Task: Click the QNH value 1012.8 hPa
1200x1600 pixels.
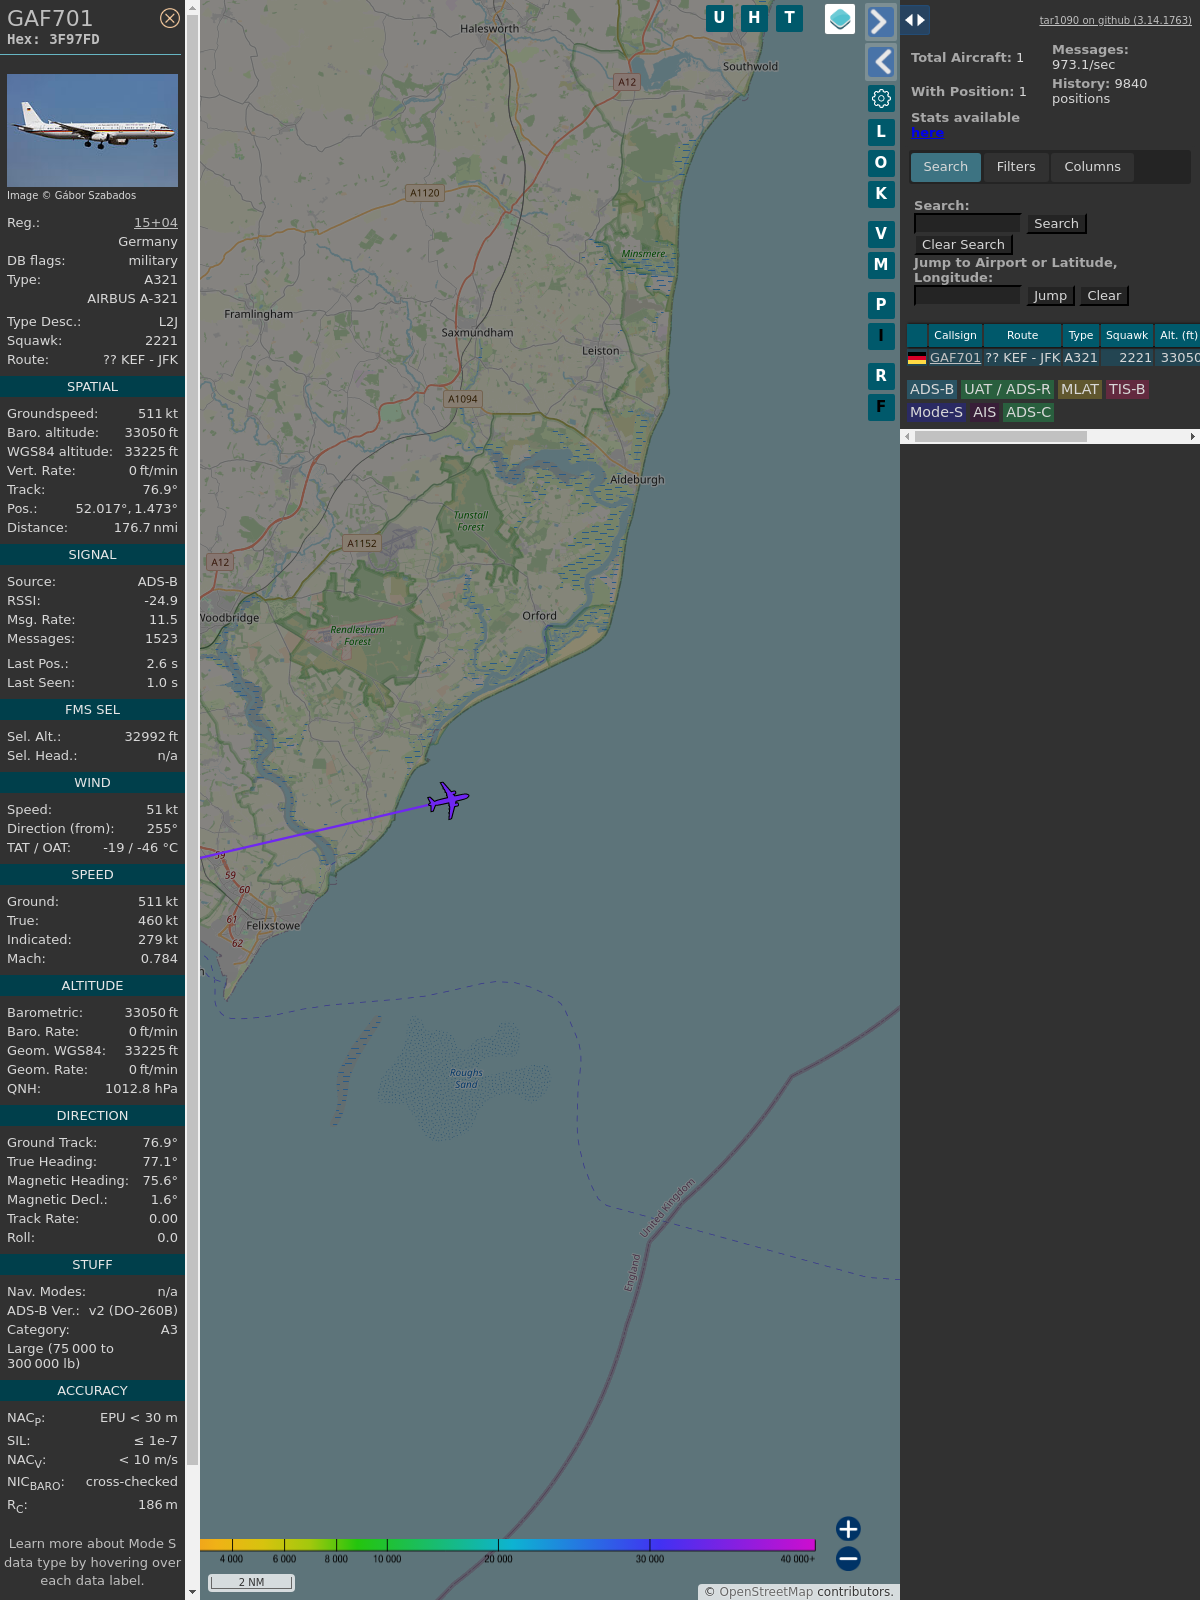Action: click(141, 1089)
